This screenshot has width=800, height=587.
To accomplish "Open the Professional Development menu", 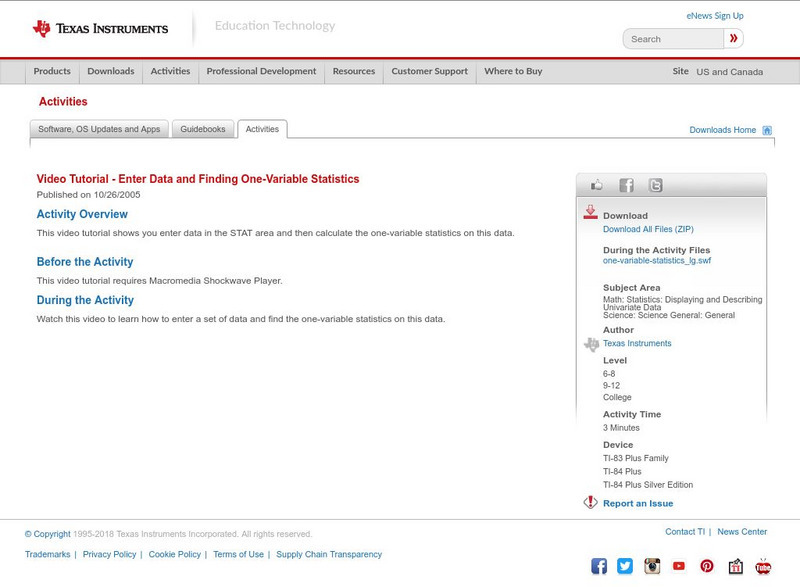I will click(x=260, y=71).
